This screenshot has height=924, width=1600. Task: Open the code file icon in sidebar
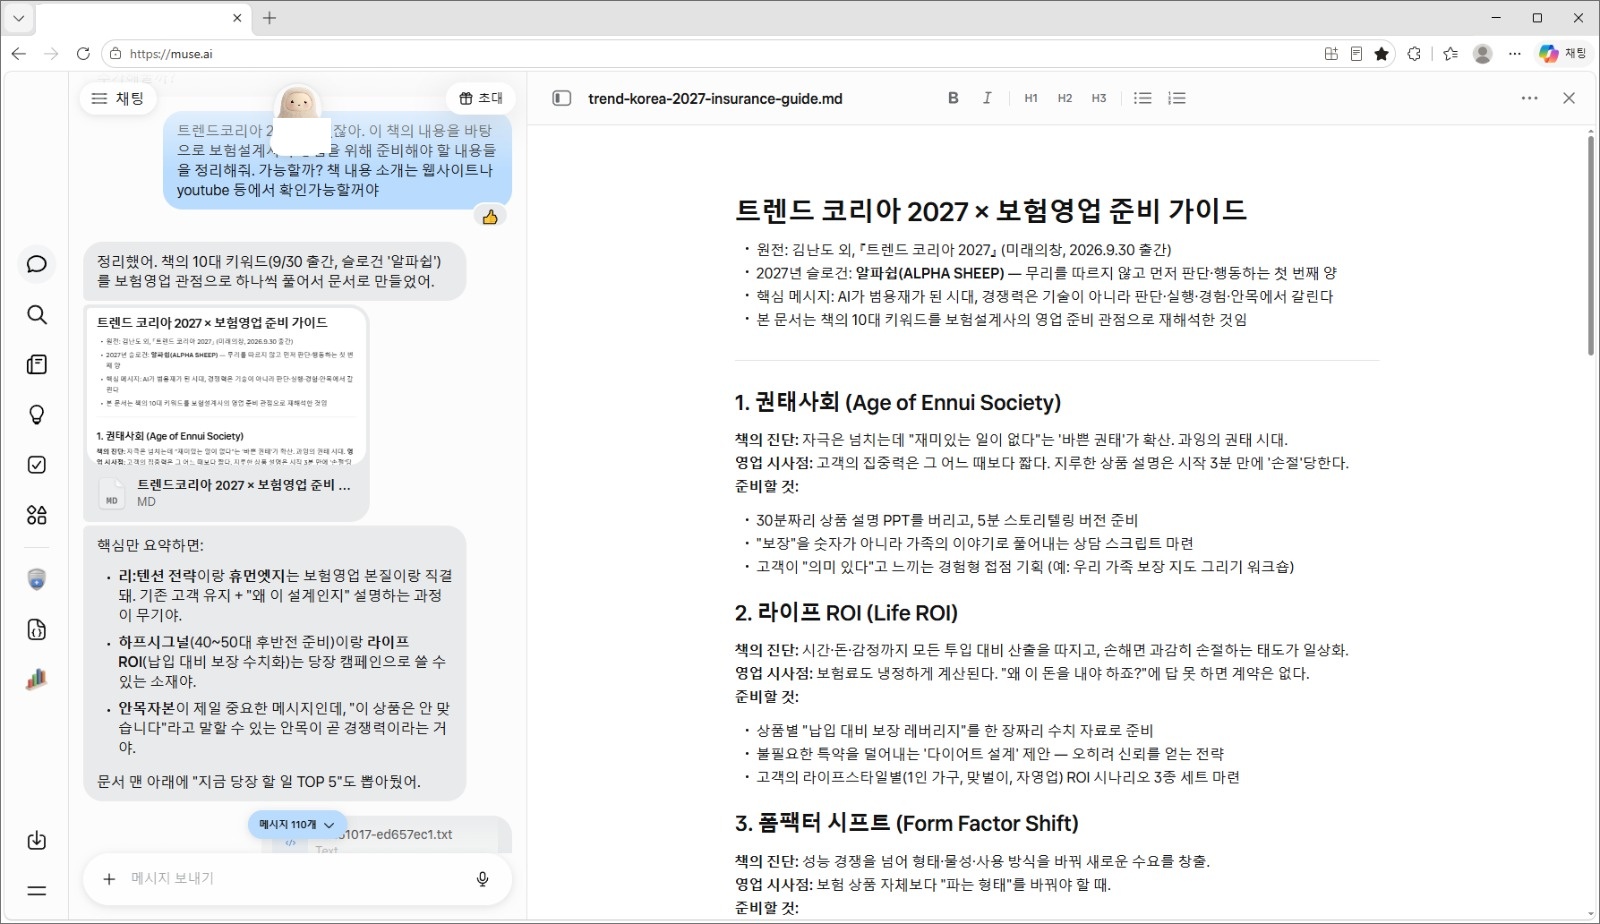click(37, 630)
